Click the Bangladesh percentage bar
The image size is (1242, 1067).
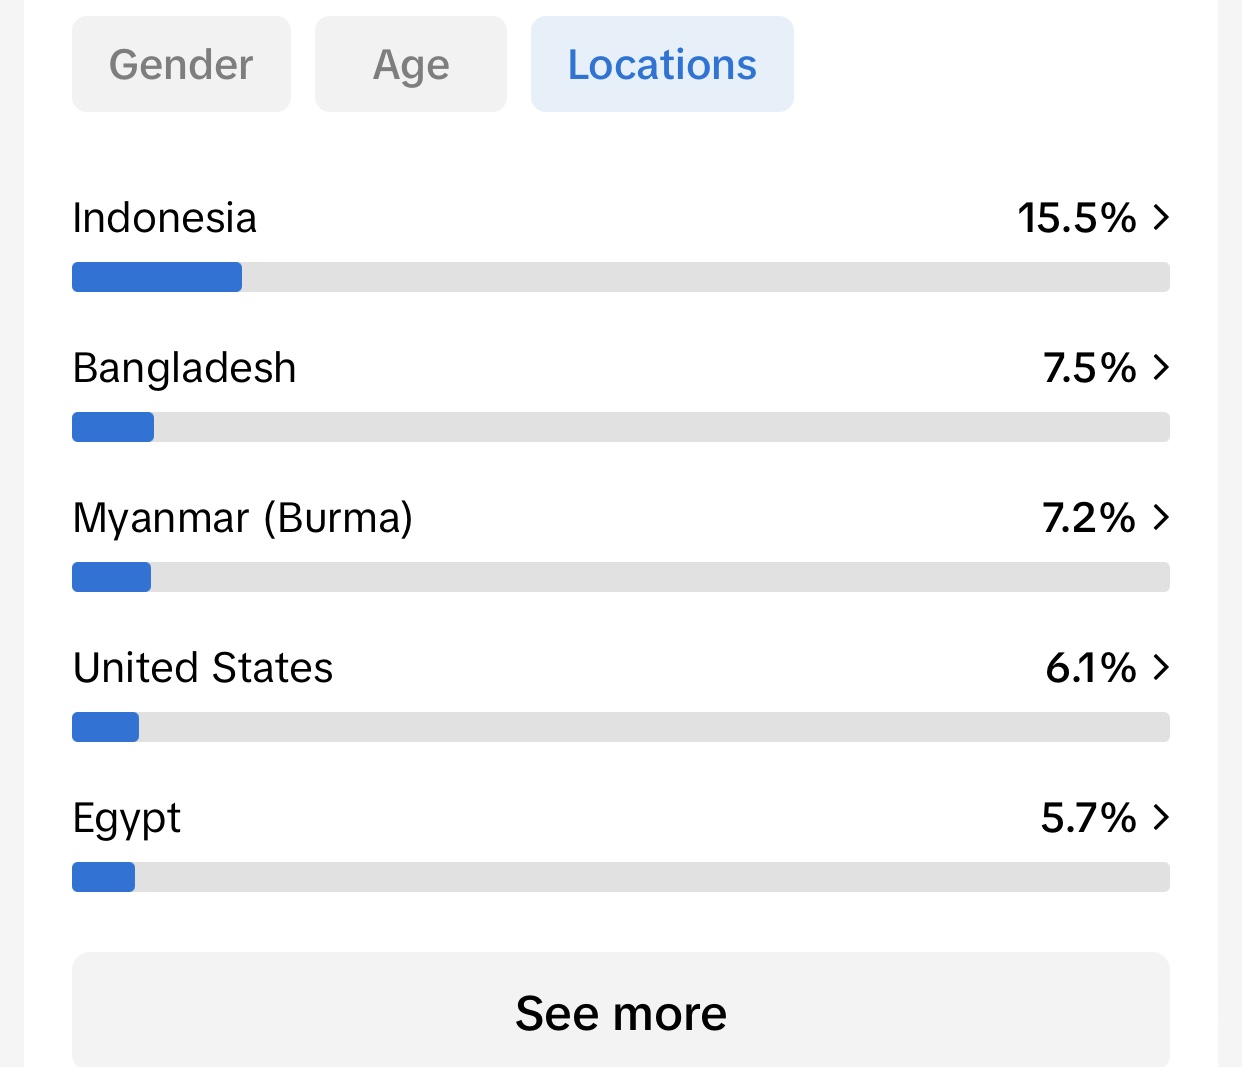coord(621,427)
